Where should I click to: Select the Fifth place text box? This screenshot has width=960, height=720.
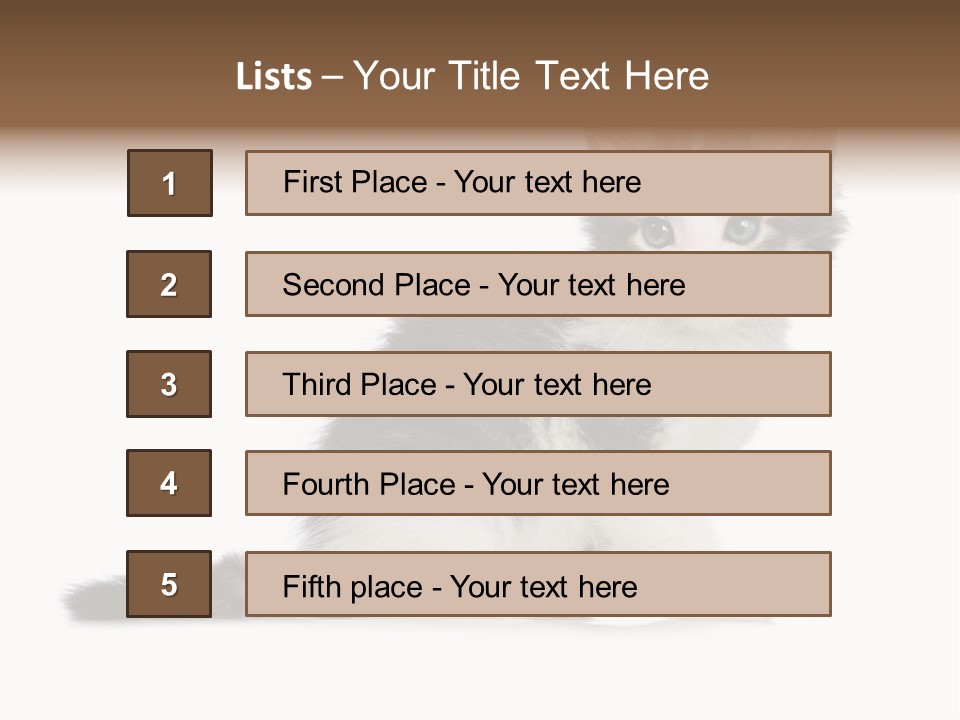pos(538,584)
